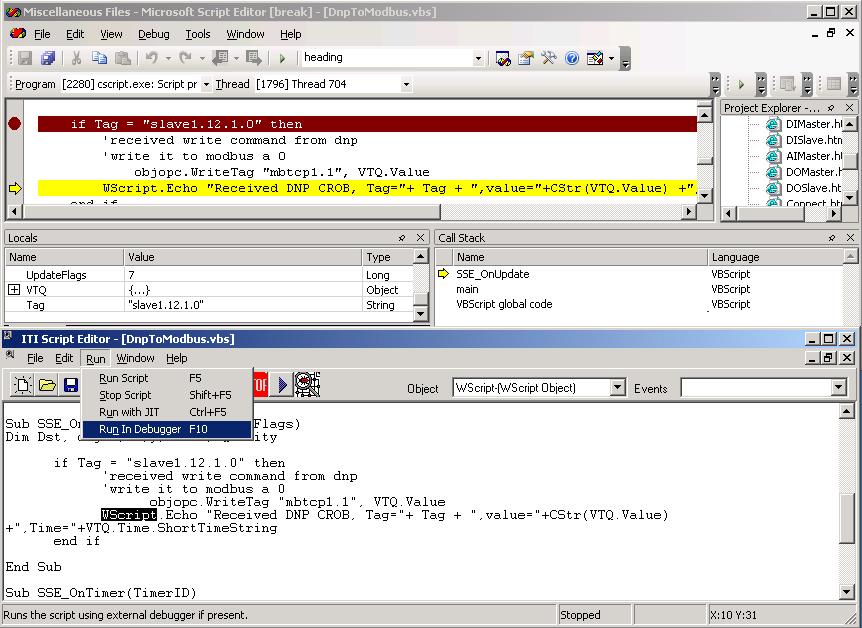
Task: Click the Type column header in Locals
Action: click(x=387, y=257)
